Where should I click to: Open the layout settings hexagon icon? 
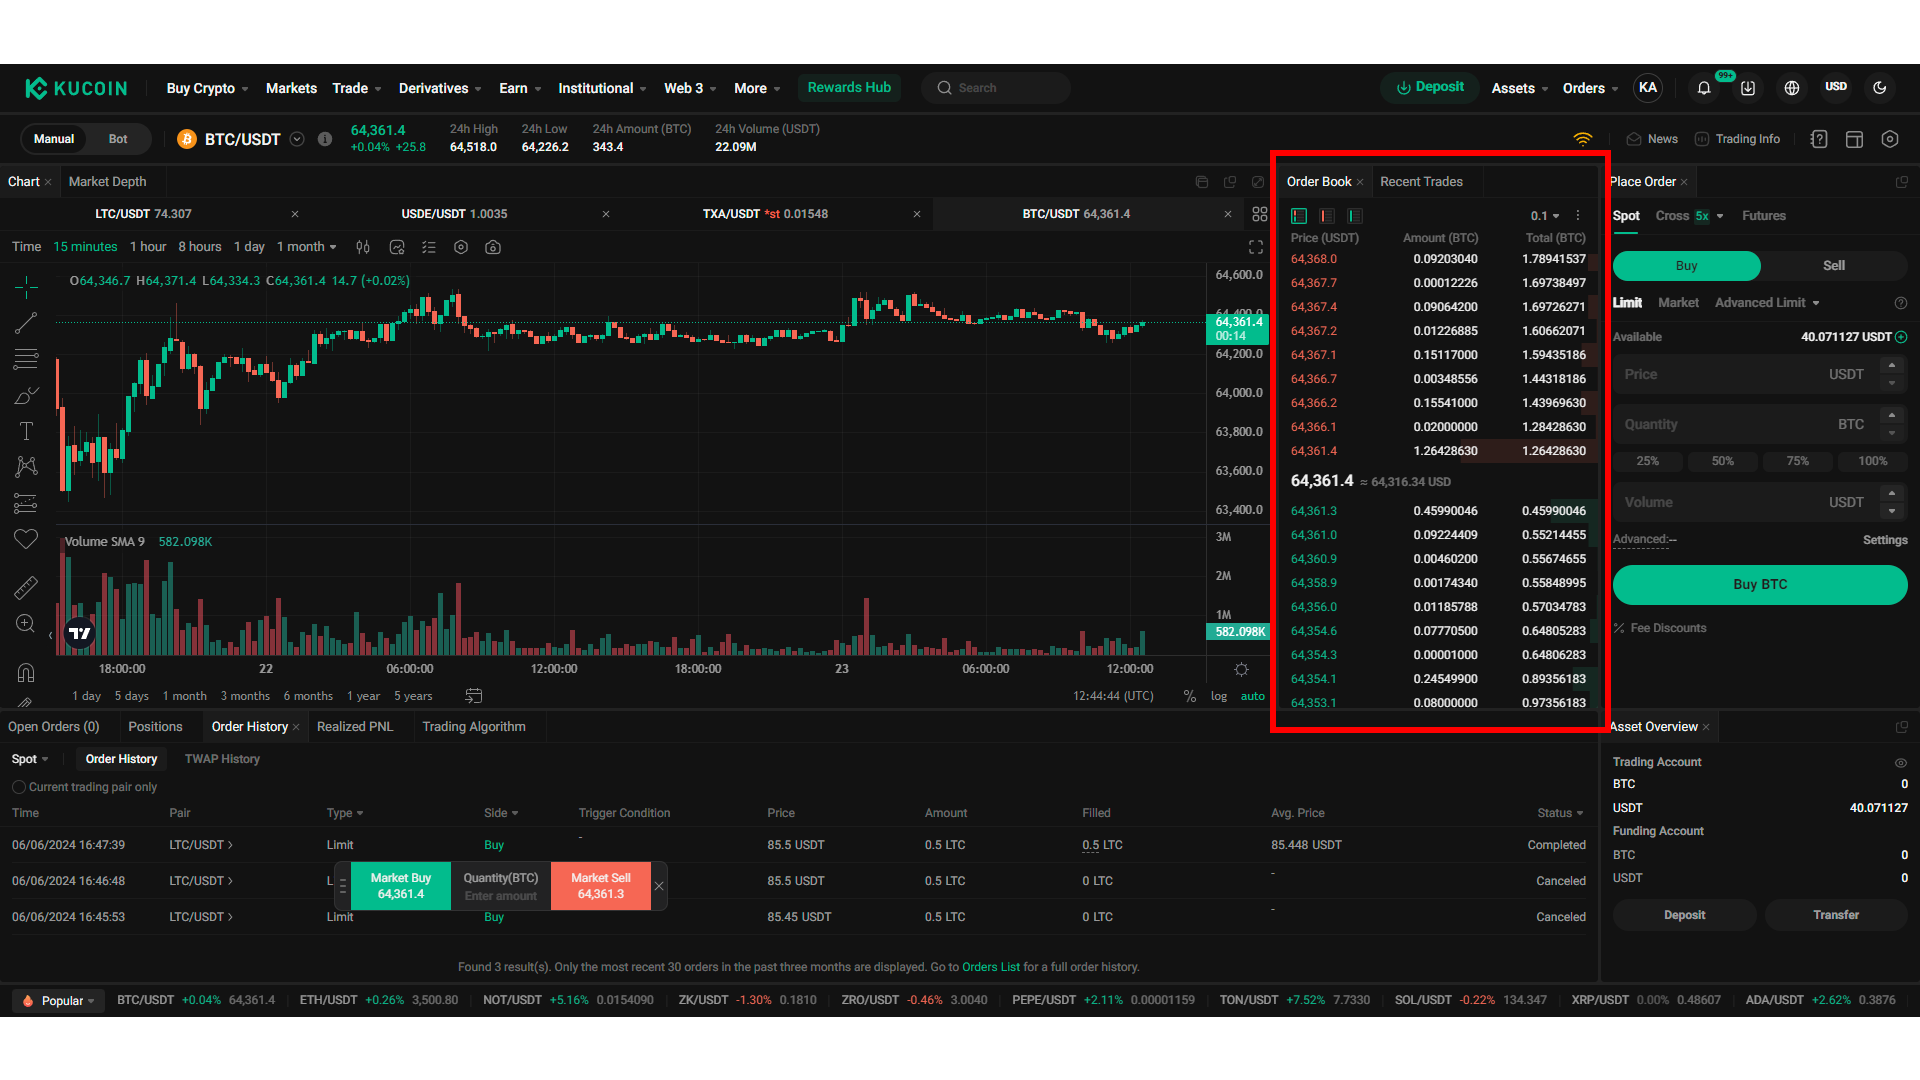1890,139
